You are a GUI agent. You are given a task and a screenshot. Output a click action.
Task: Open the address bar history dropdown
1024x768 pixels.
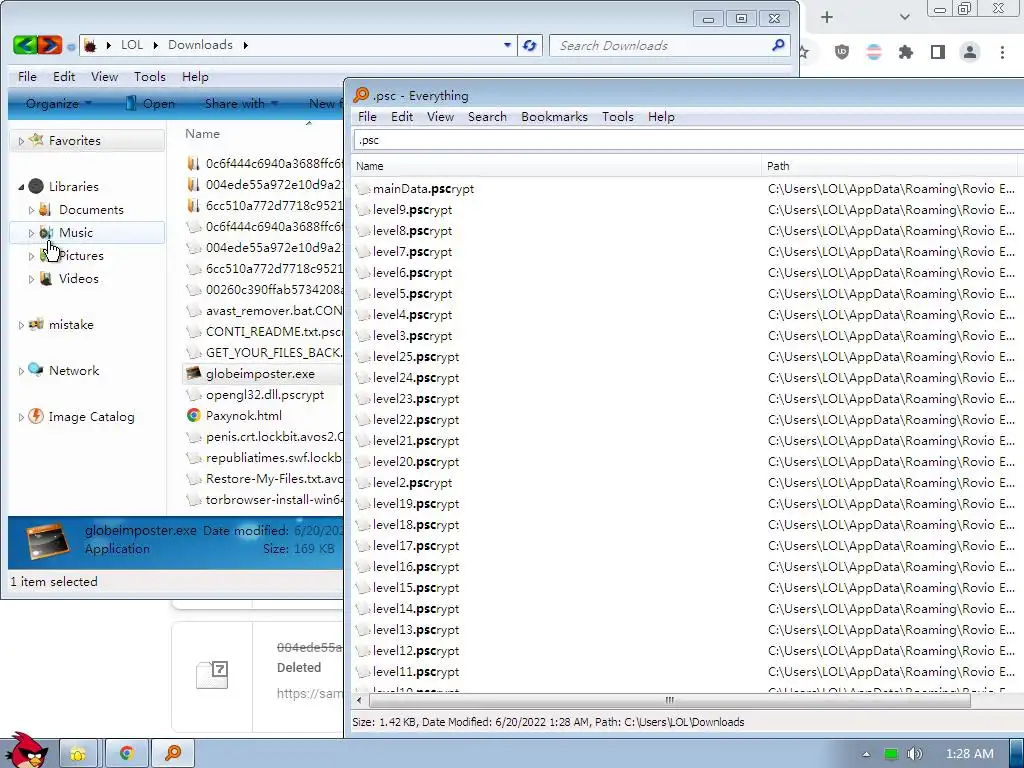pyautogui.click(x=507, y=45)
